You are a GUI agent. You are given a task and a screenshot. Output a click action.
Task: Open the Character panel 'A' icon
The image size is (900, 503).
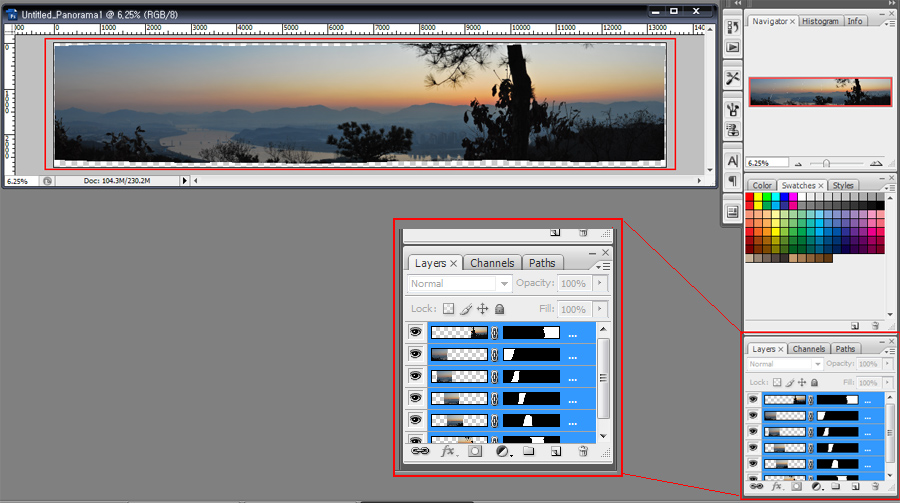[x=732, y=161]
